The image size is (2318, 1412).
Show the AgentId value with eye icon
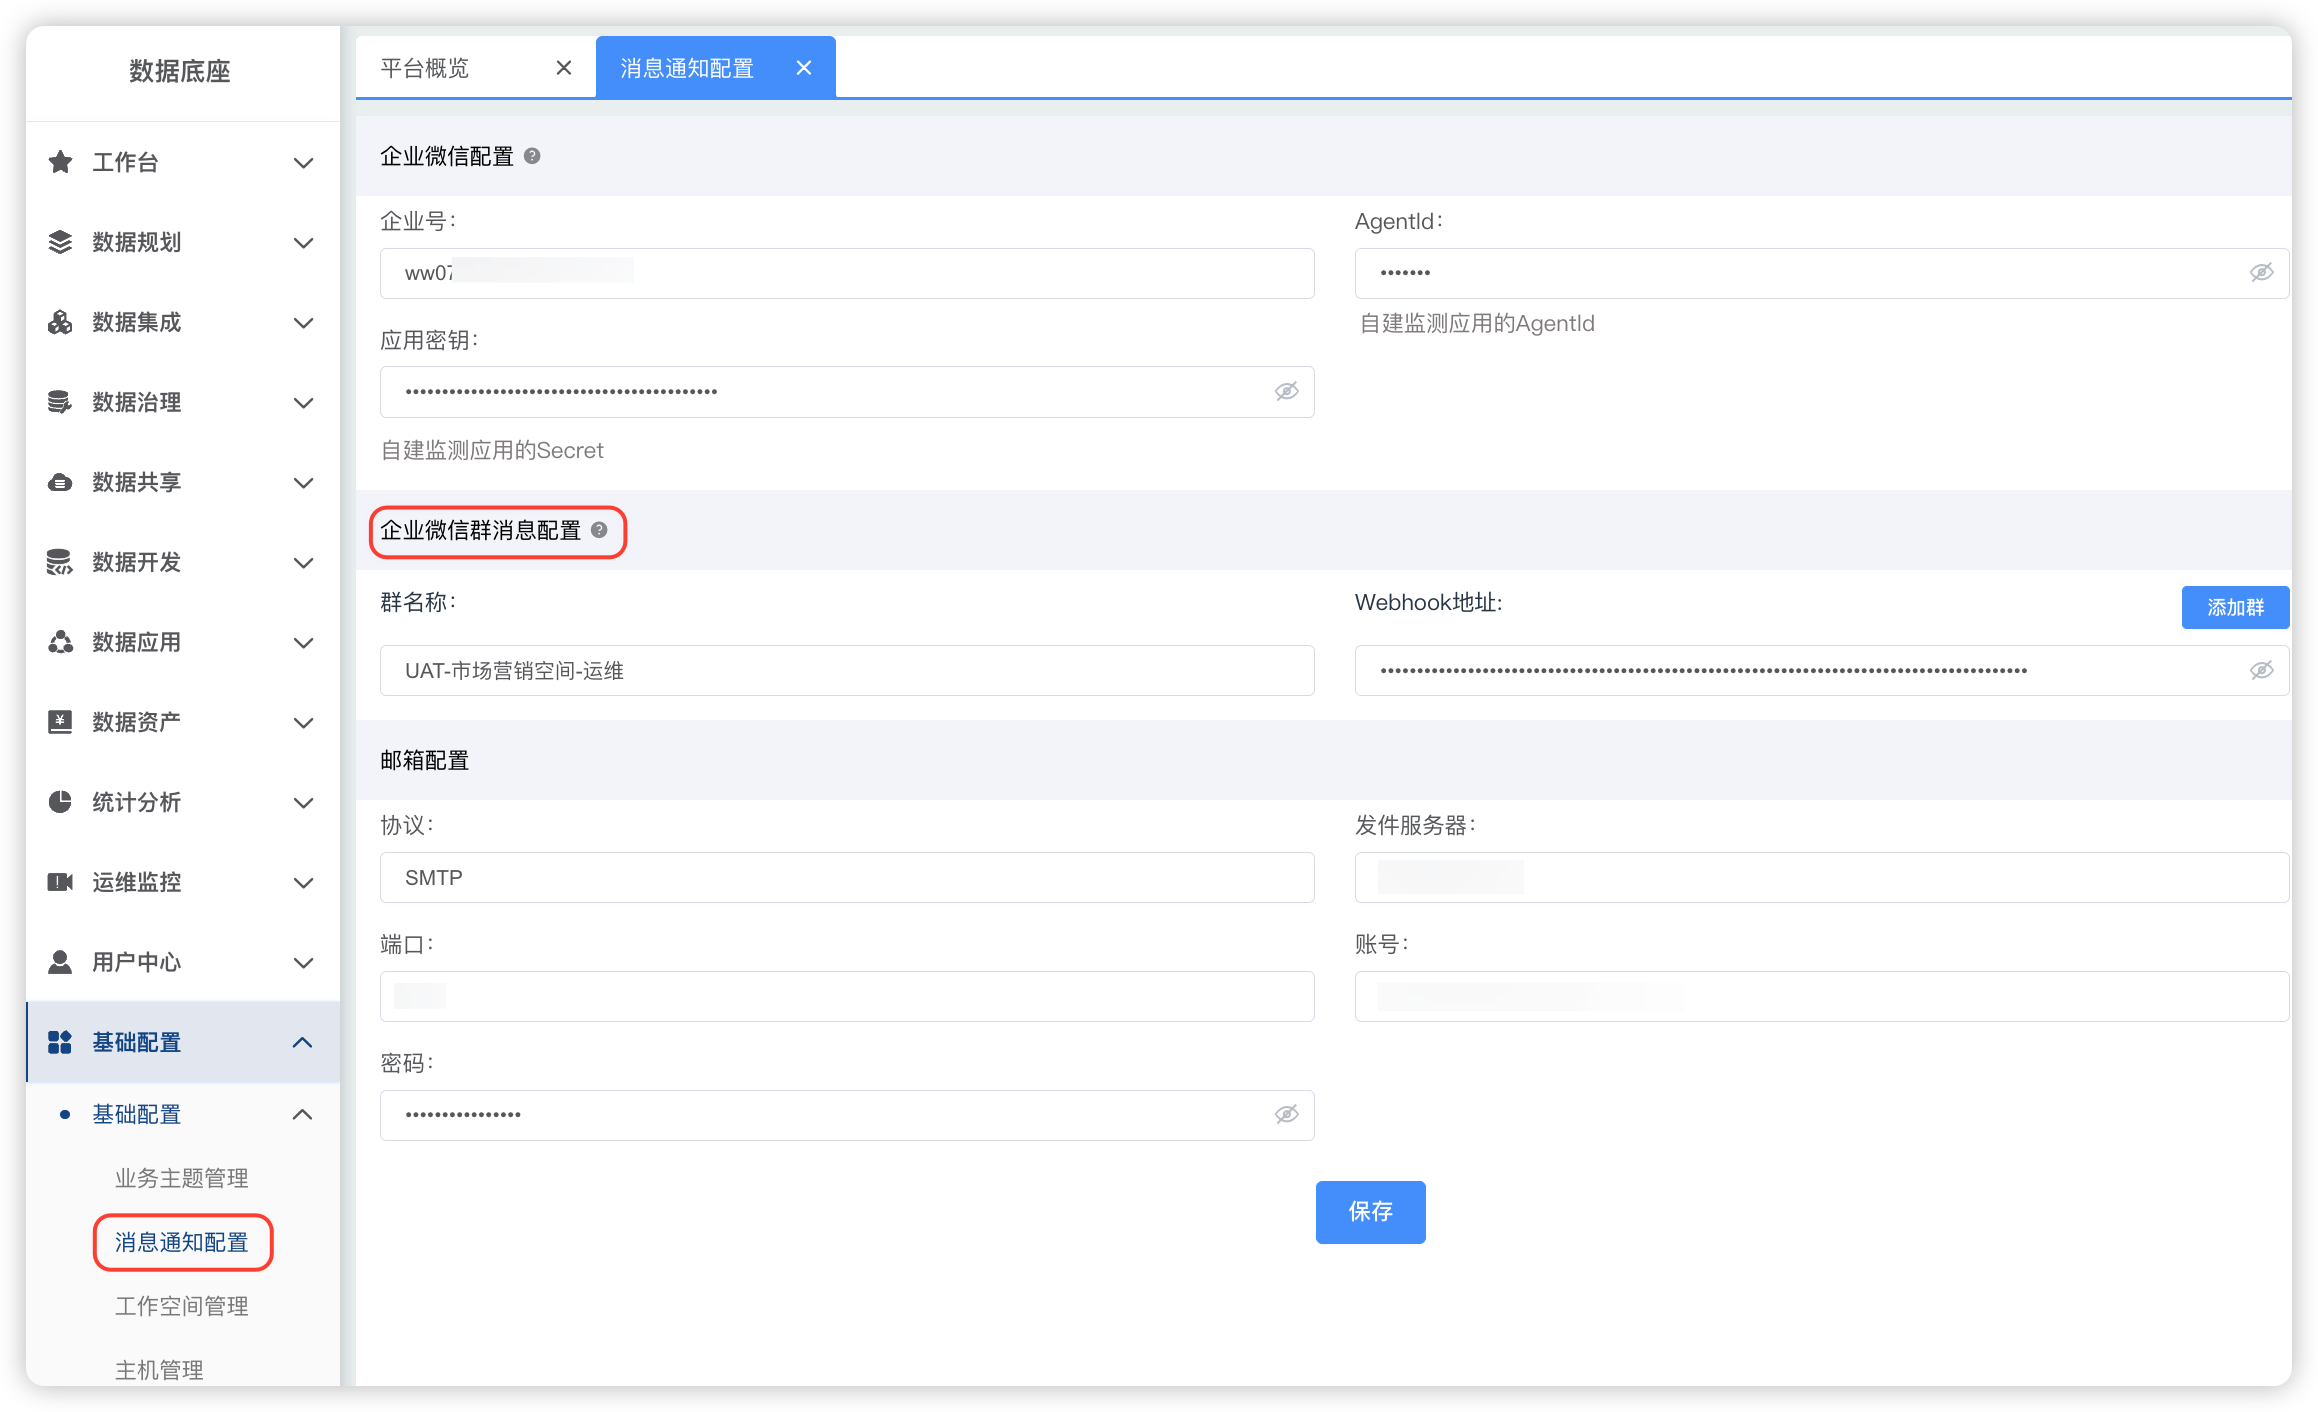tap(2261, 273)
